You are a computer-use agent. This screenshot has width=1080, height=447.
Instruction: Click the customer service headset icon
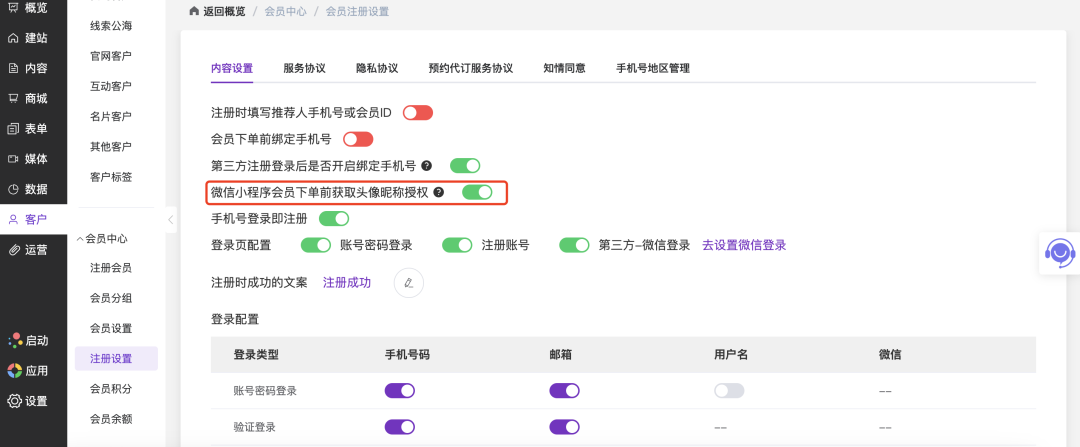1059,252
